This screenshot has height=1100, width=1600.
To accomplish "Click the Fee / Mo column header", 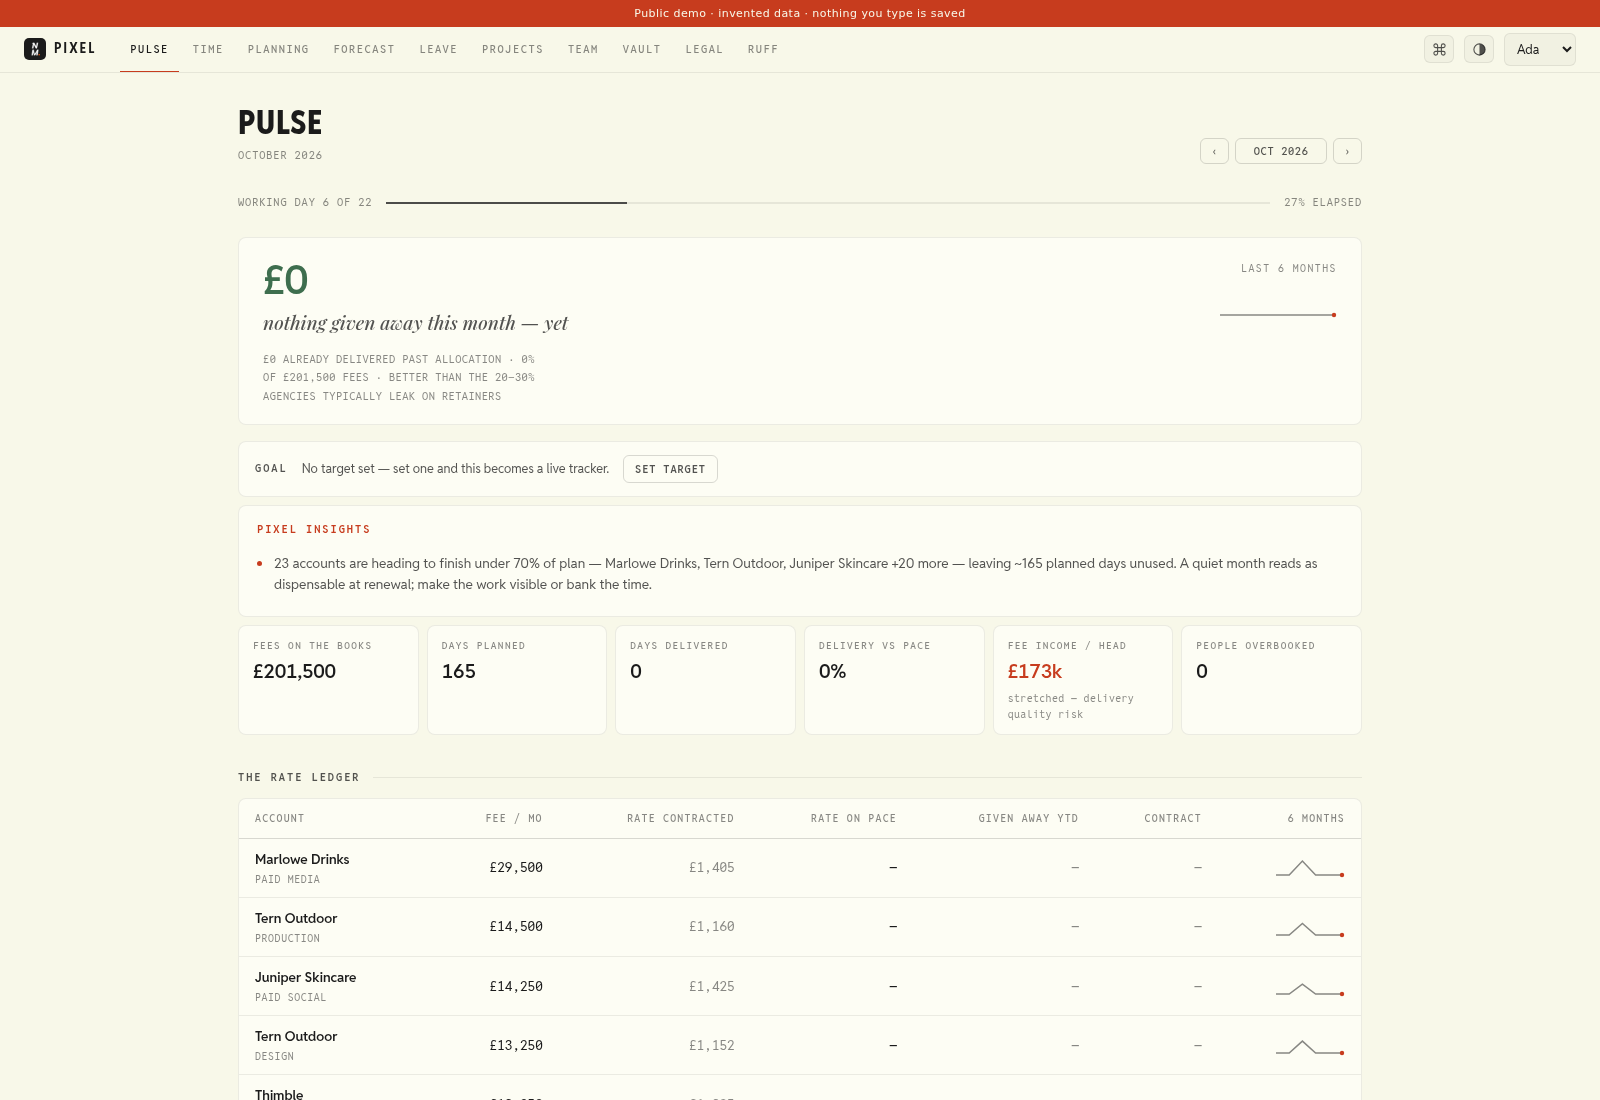I will click(x=514, y=818).
